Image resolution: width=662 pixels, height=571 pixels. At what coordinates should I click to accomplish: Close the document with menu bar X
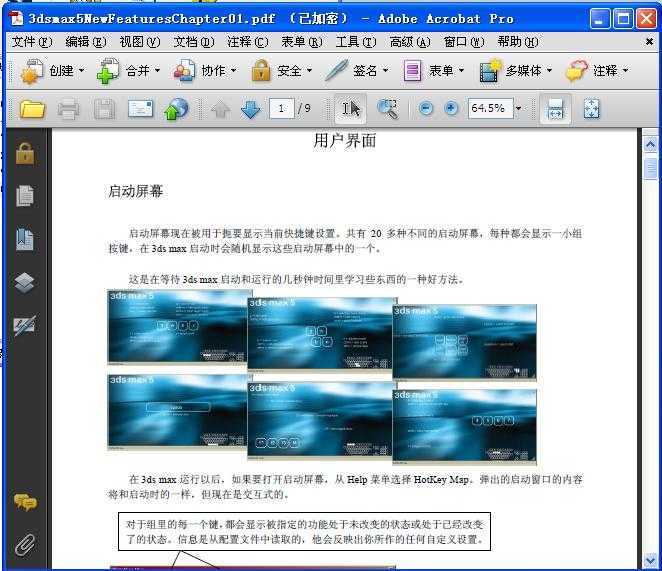(649, 41)
